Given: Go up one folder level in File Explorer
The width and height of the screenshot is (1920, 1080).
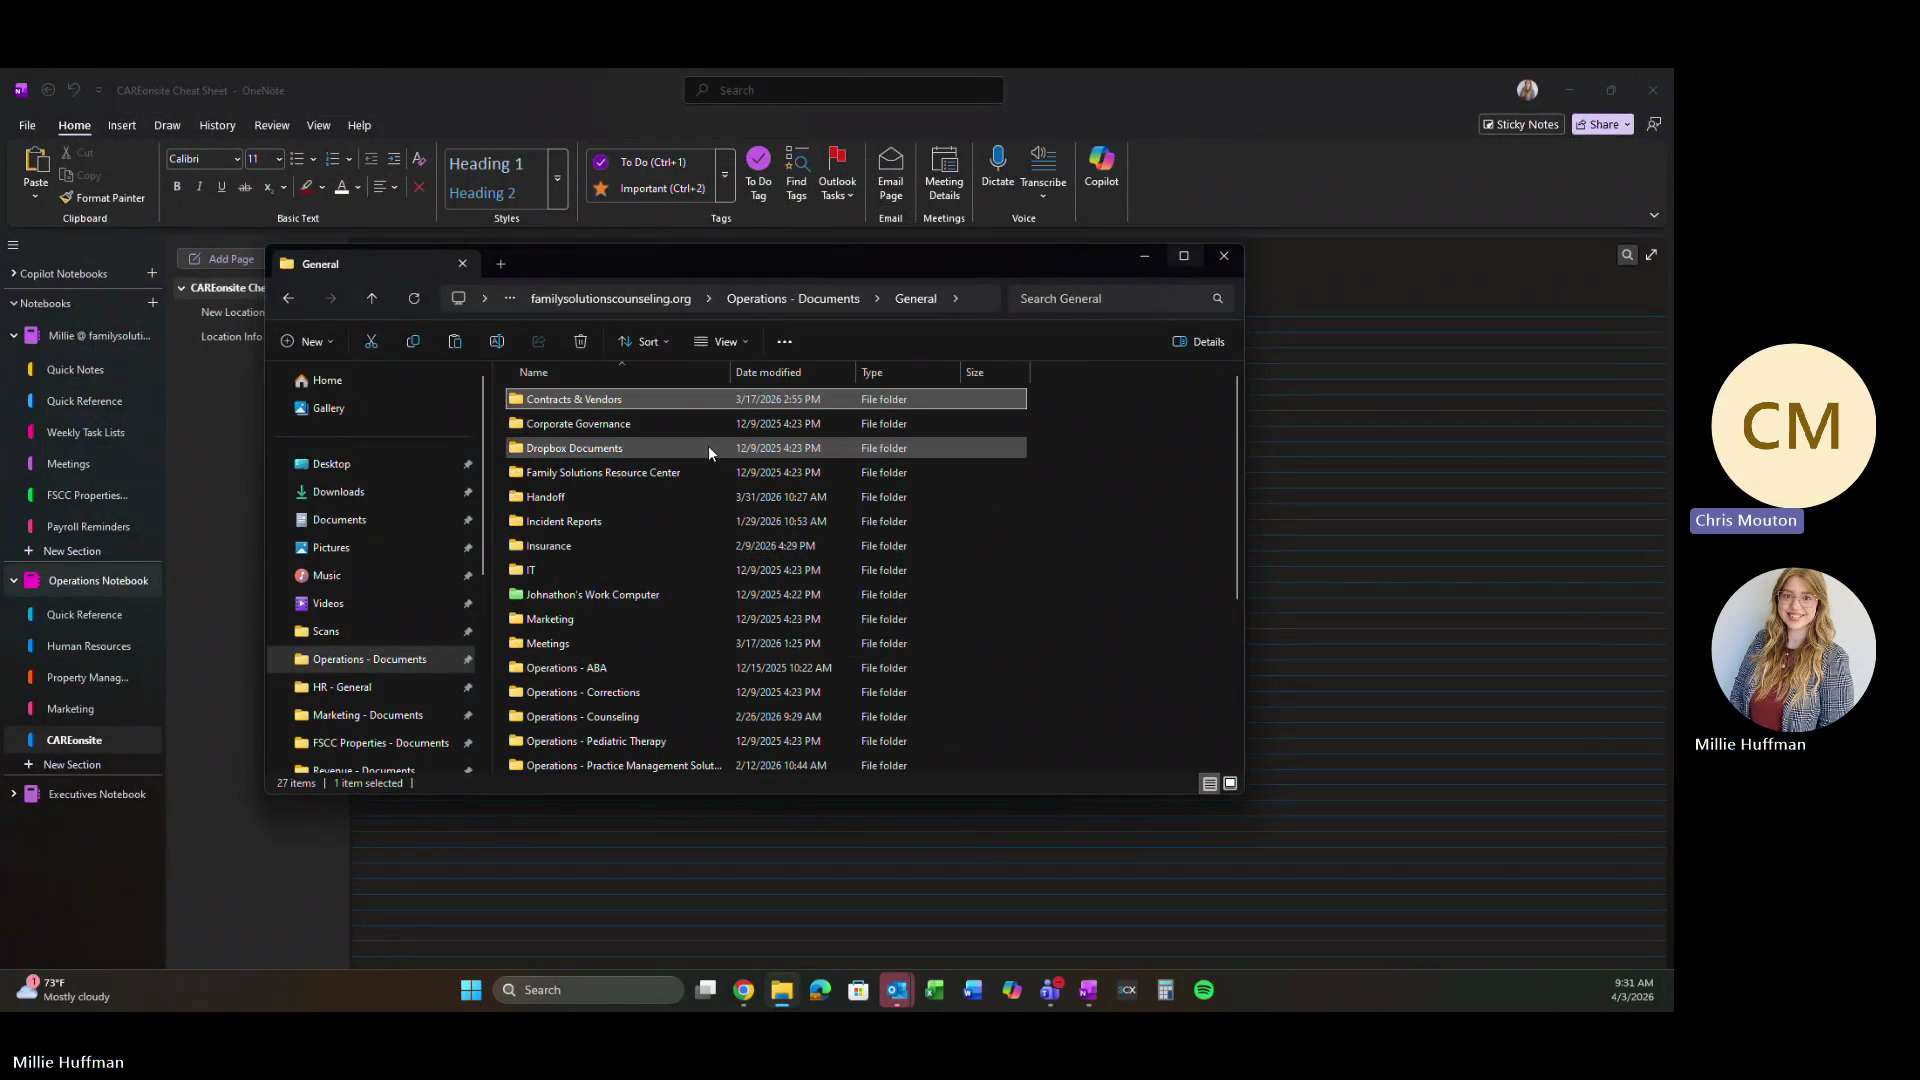Looking at the screenshot, I should point(372,299).
